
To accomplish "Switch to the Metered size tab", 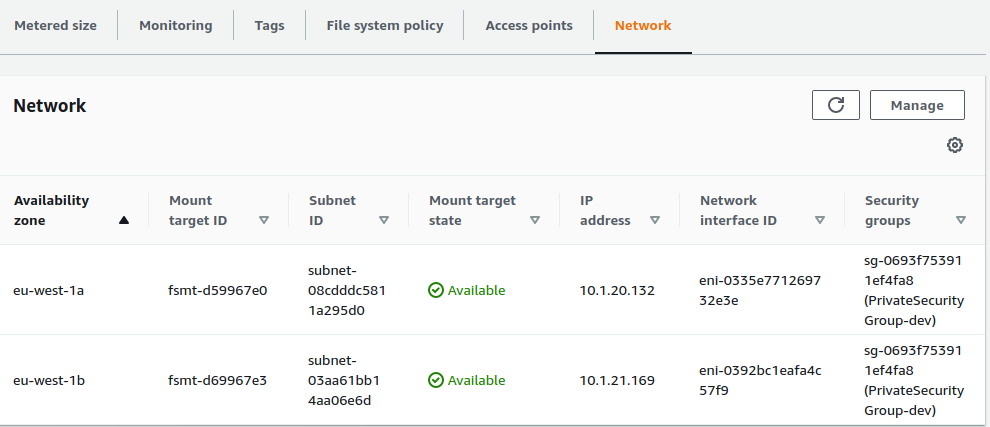I will click(x=55, y=26).
